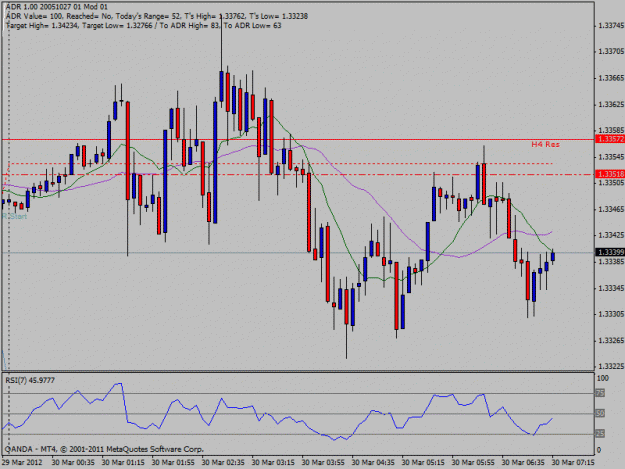Image resolution: width=625 pixels, height=469 pixels.
Task: Click the 1.33625 price scale label
Action: 611,104
